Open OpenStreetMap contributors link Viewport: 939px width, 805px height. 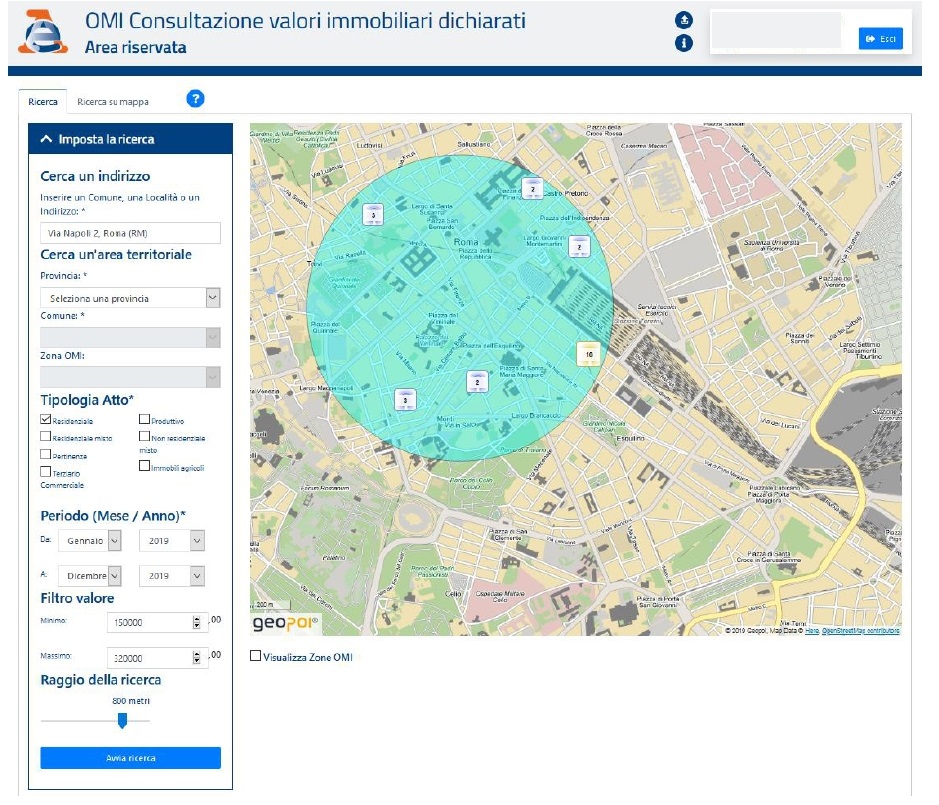pyautogui.click(x=861, y=631)
